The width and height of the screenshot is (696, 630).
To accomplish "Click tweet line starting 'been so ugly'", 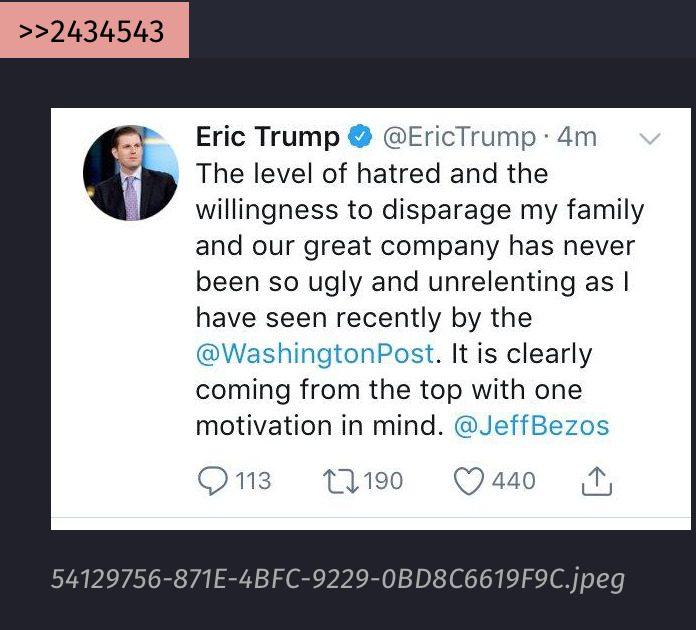I will click(x=412, y=282).
